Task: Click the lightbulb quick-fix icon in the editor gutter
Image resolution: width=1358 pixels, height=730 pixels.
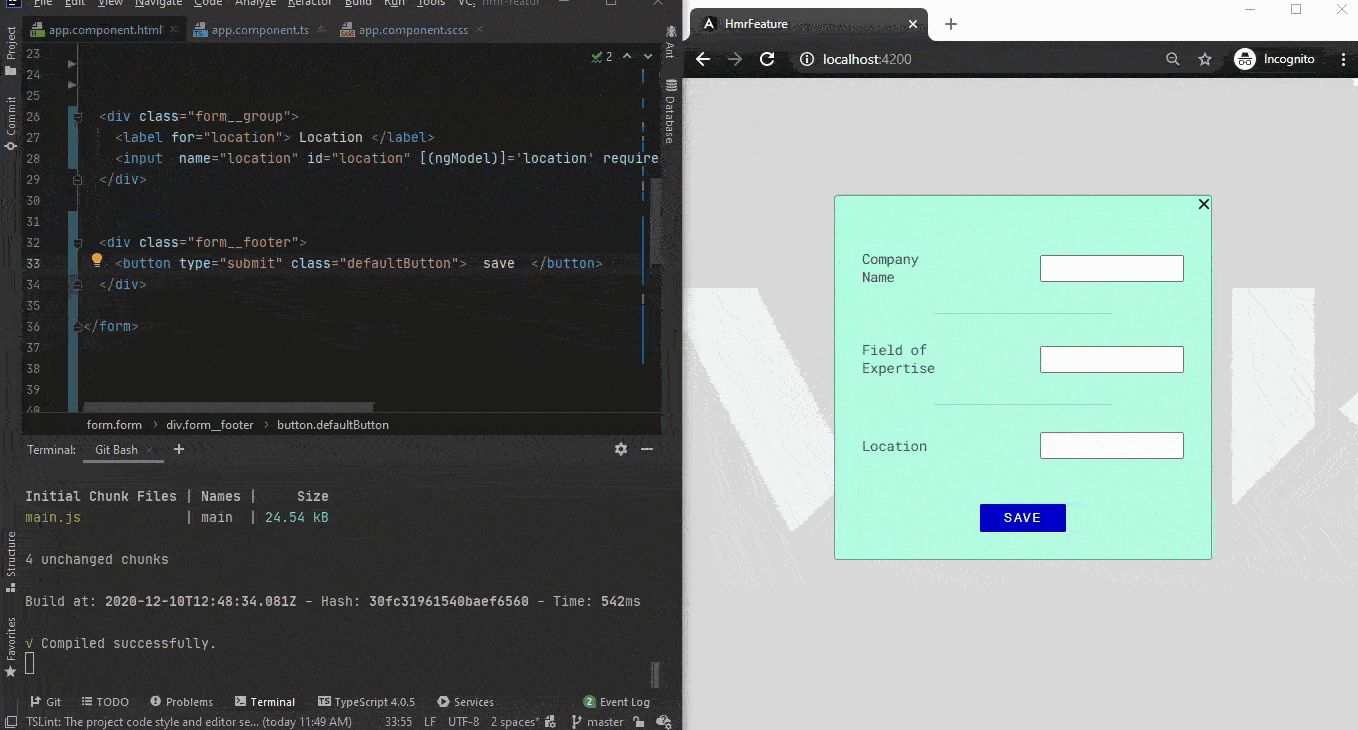Action: pyautogui.click(x=97, y=261)
